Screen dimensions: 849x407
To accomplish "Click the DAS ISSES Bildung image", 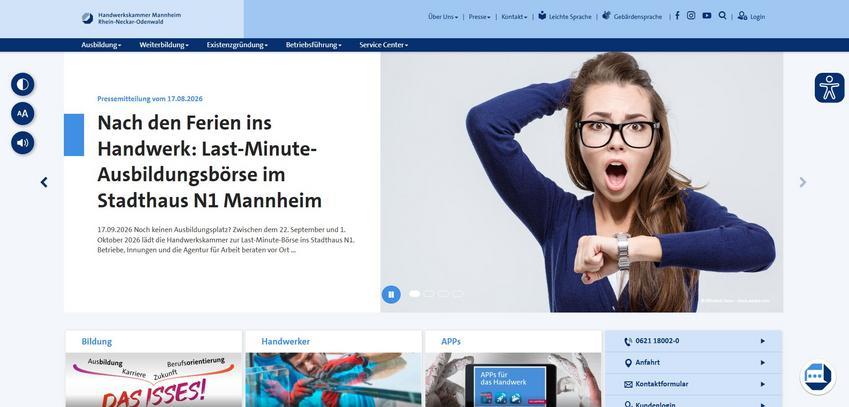I will [154, 380].
